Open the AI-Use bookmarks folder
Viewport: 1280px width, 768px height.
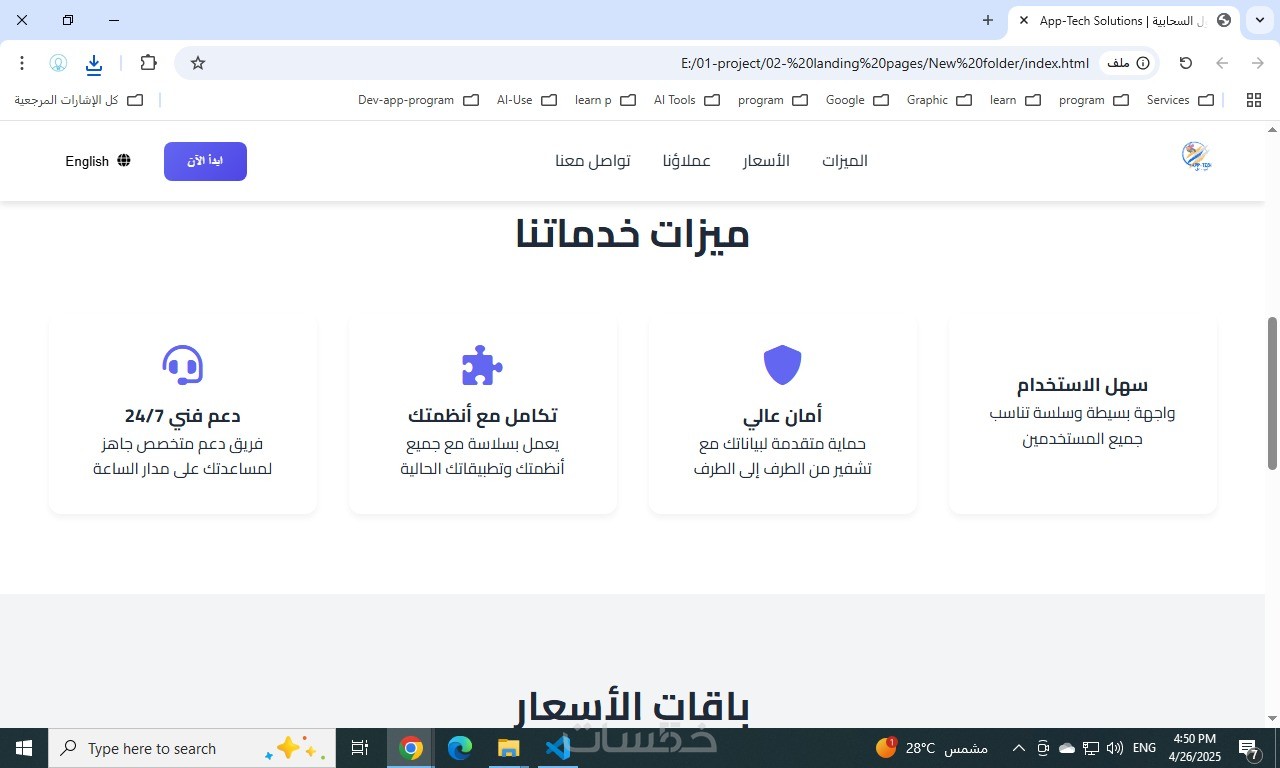tap(526, 100)
